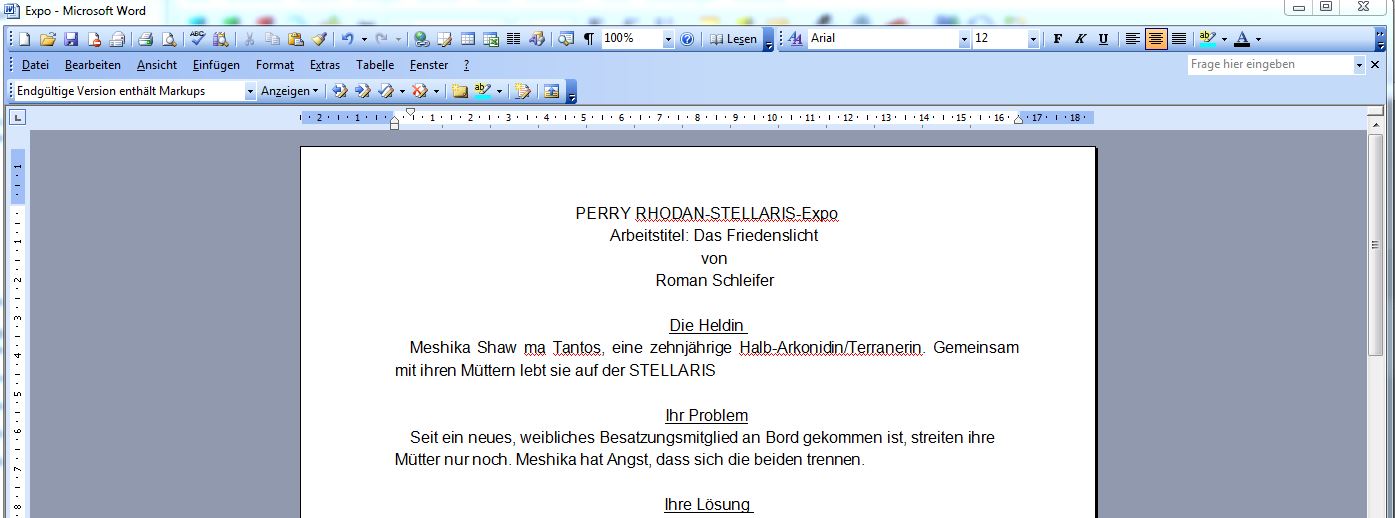This screenshot has height=518, width=1395.
Task: Run spelling and grammar check
Action: 197,39
